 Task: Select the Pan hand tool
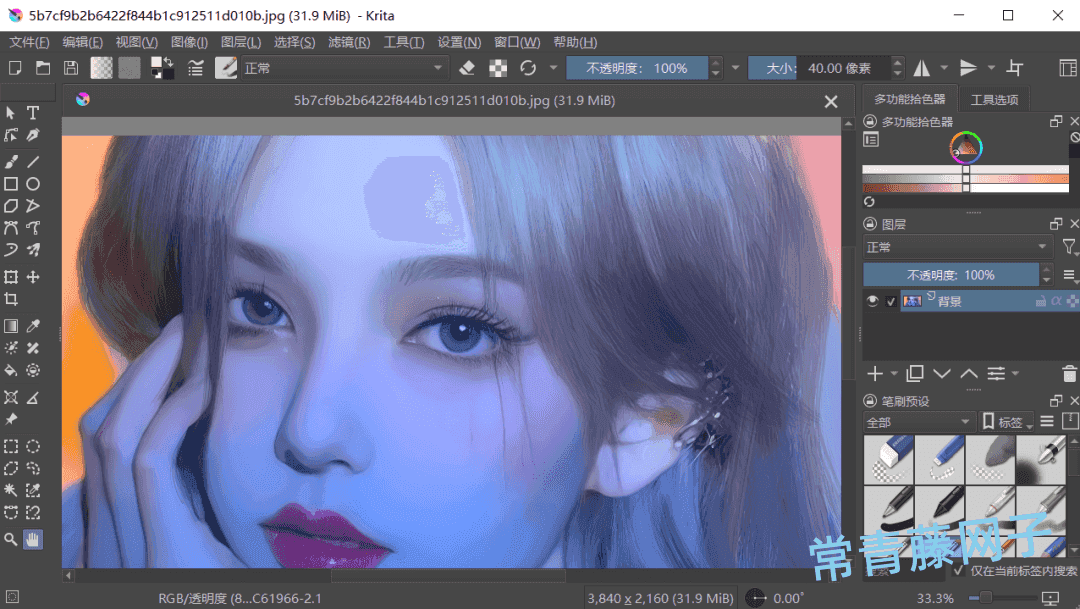pos(32,539)
